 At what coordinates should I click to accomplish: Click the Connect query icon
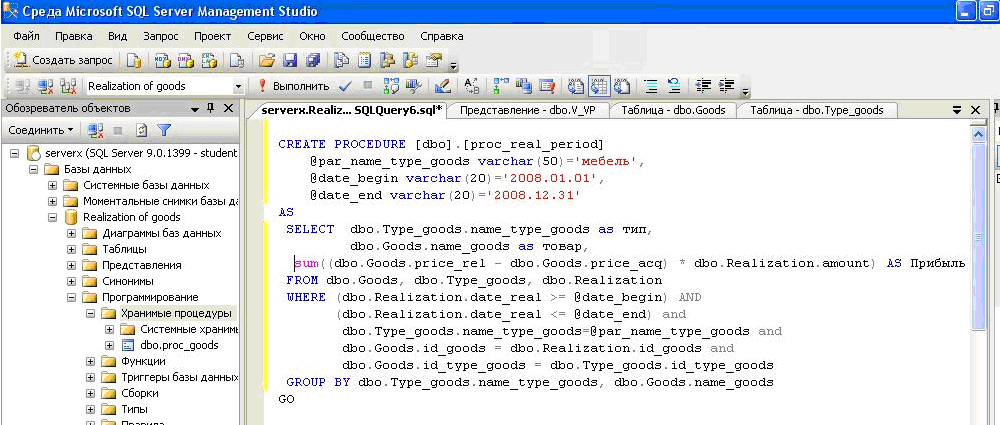click(x=22, y=86)
